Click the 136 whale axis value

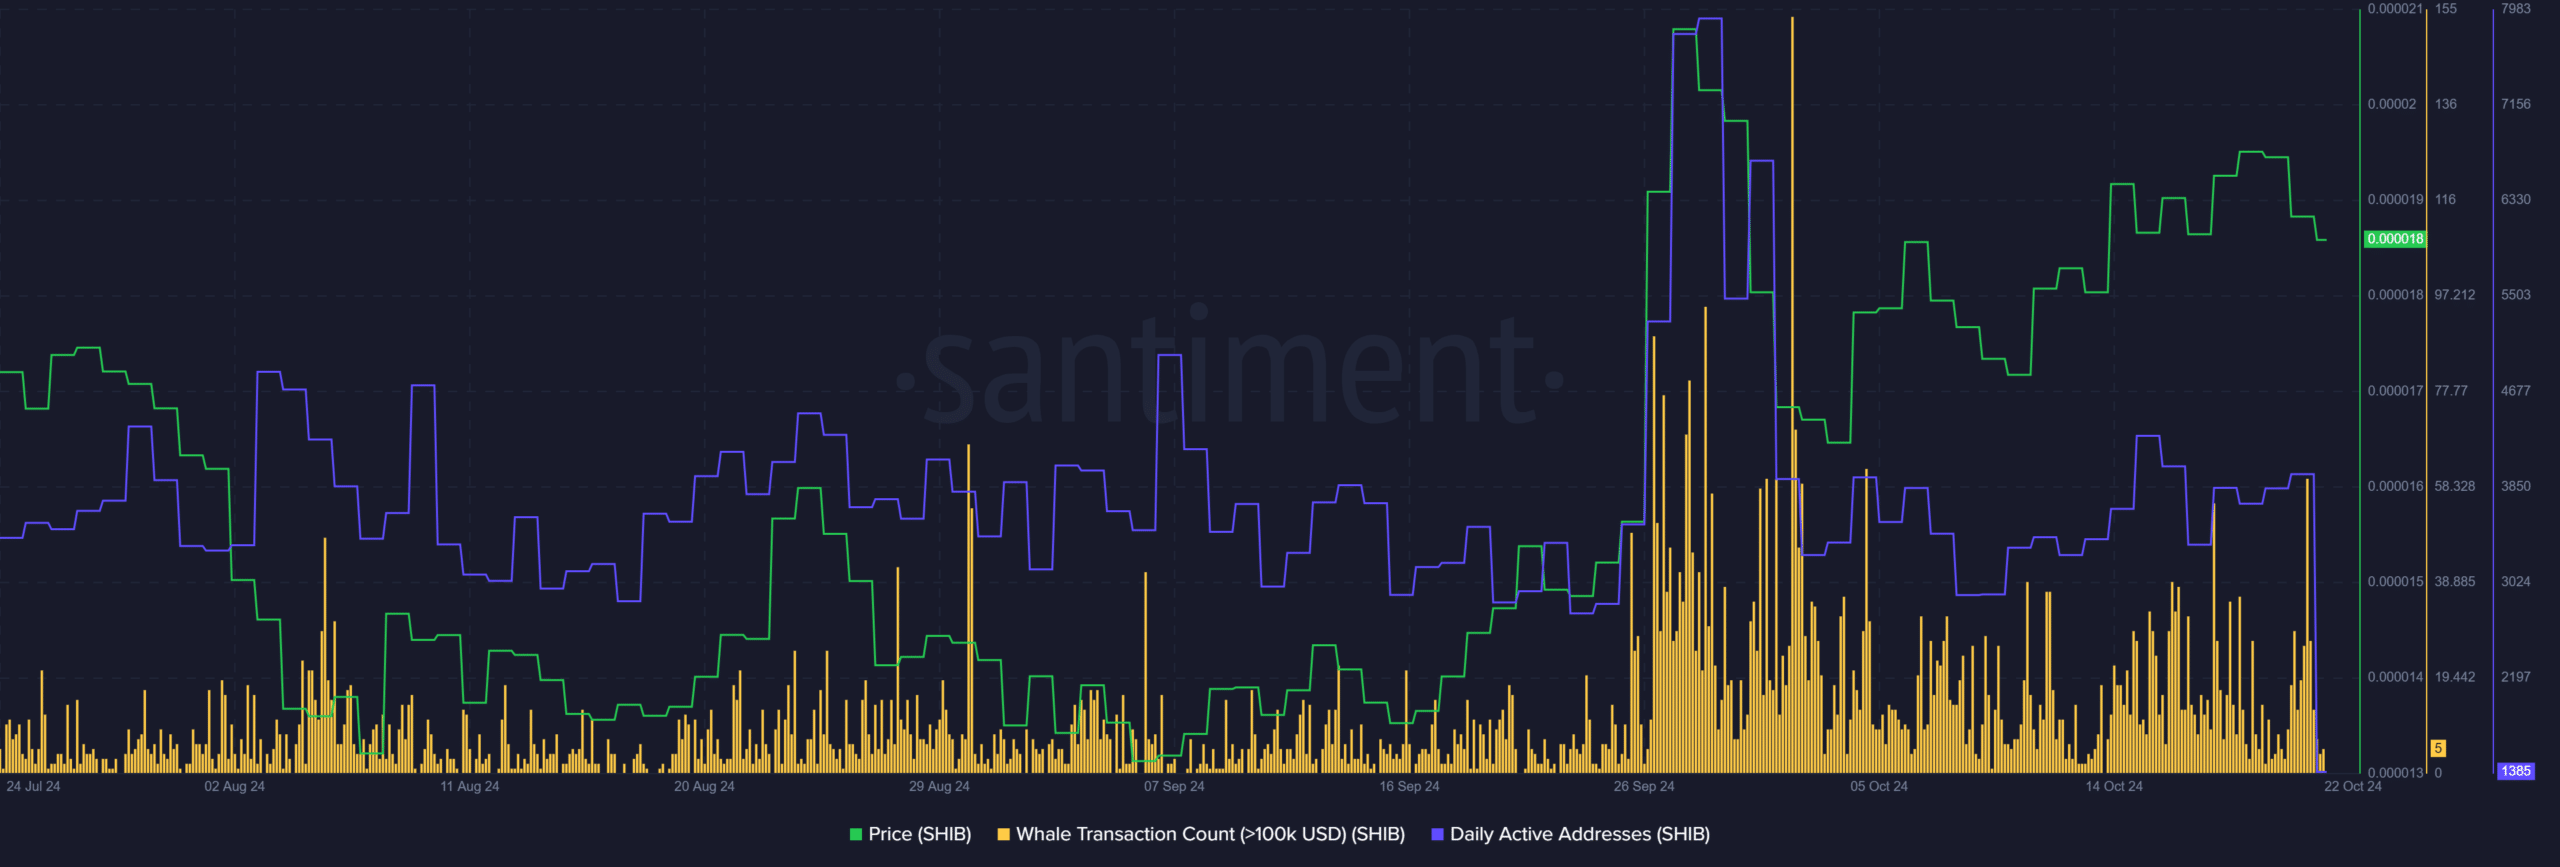click(x=2445, y=104)
